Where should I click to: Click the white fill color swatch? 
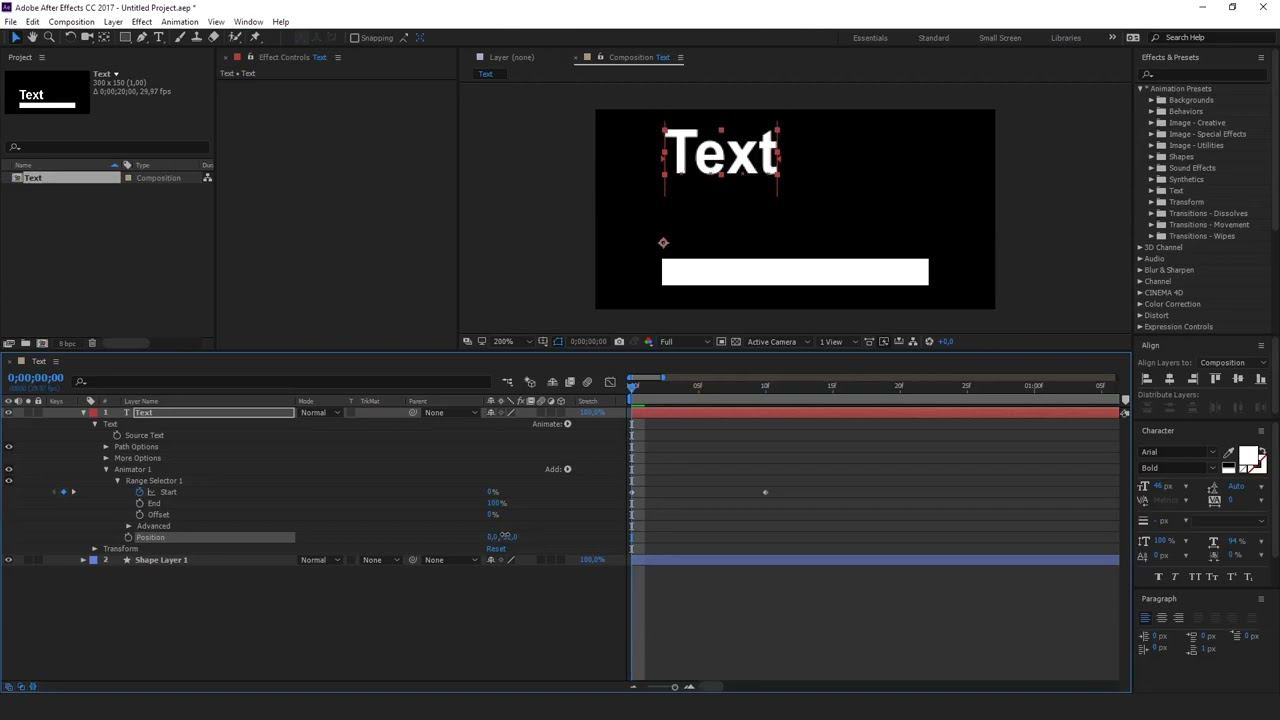click(x=1247, y=456)
